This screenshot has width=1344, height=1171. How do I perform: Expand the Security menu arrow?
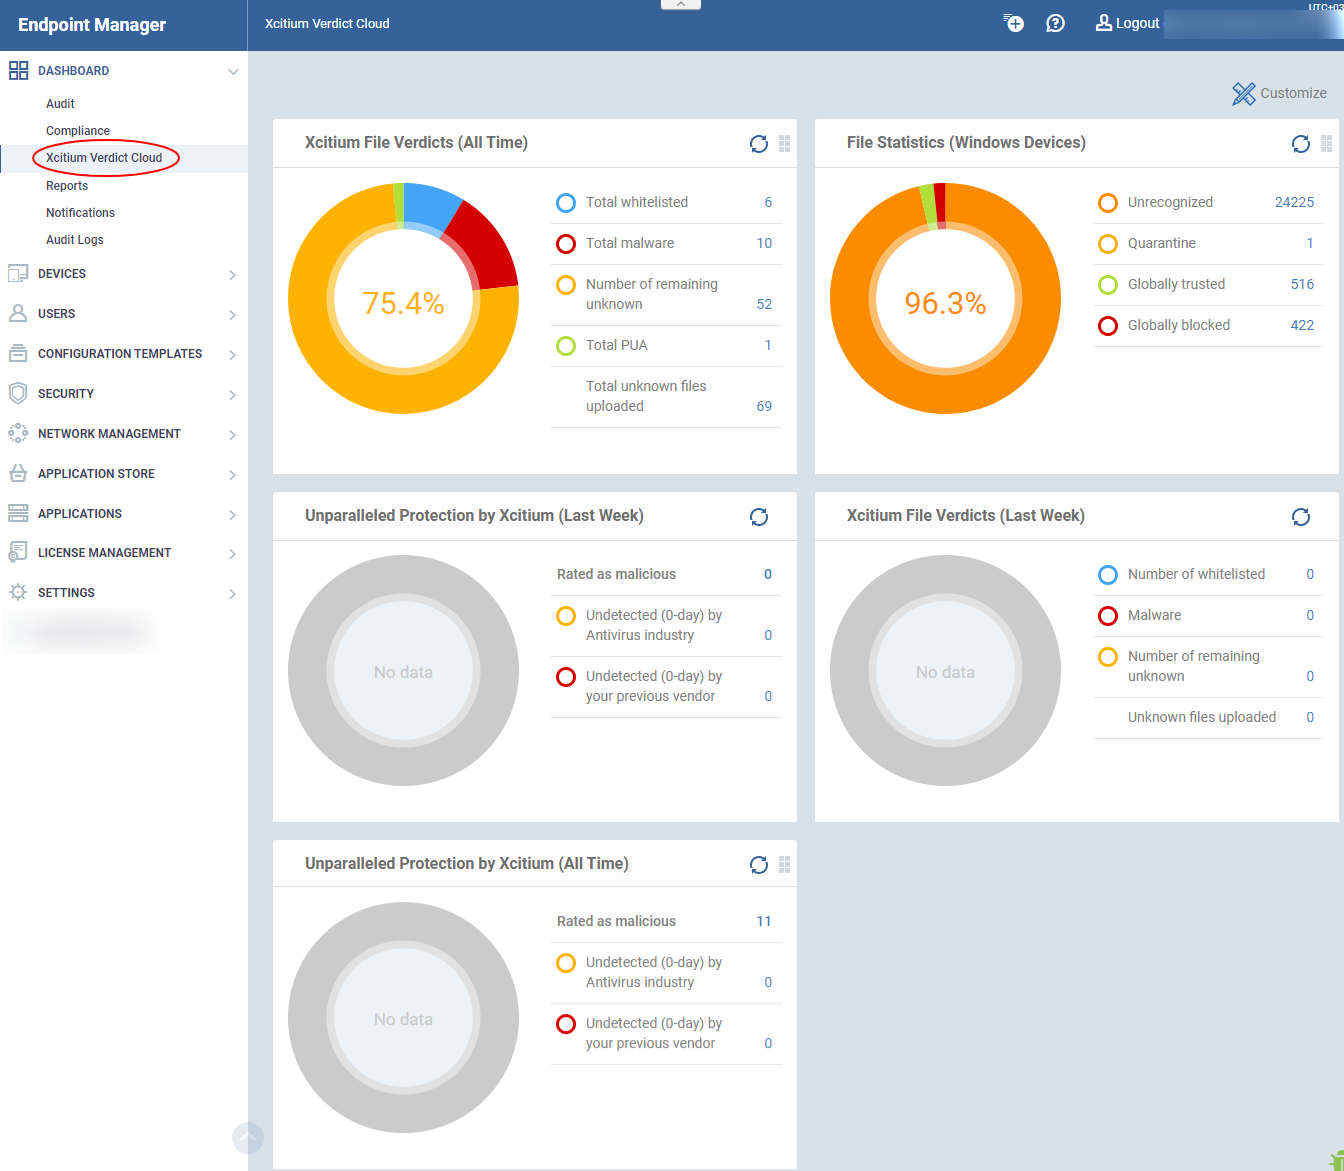232,395
